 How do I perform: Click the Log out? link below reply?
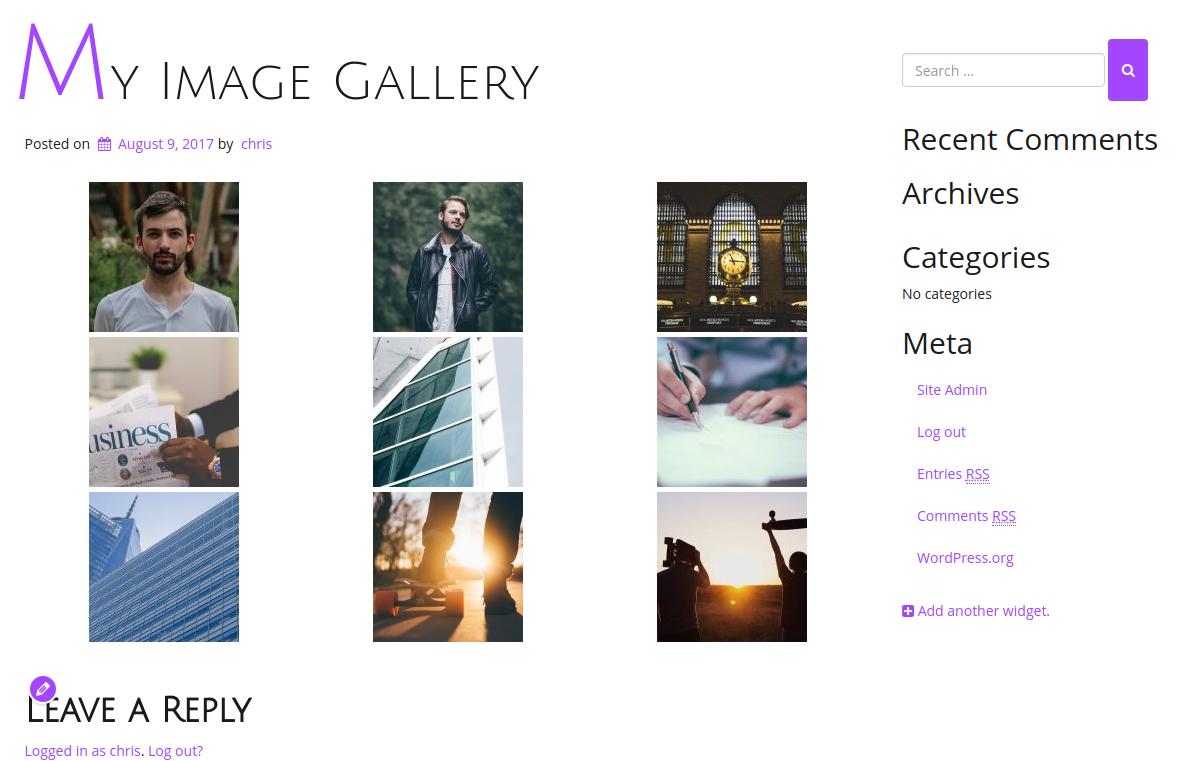pyautogui.click(x=175, y=751)
